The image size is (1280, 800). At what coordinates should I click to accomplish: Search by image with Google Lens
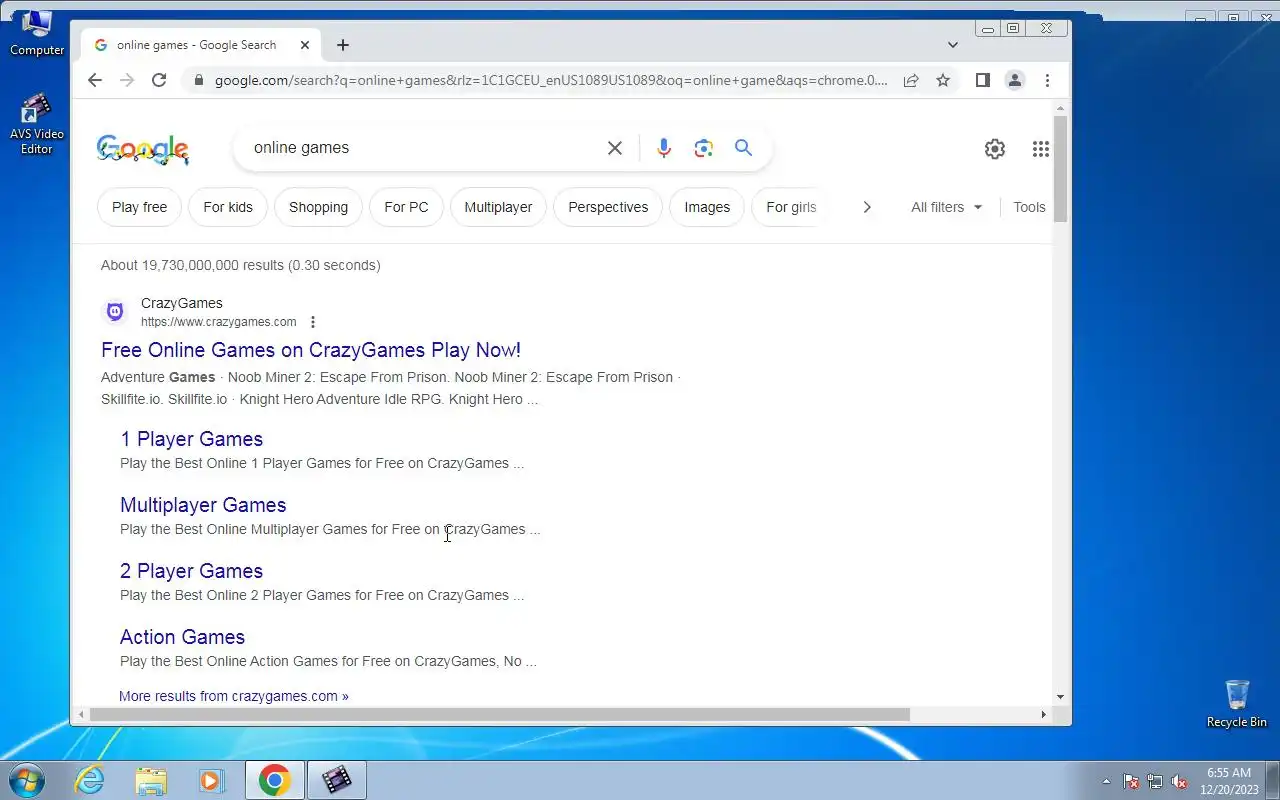click(703, 148)
